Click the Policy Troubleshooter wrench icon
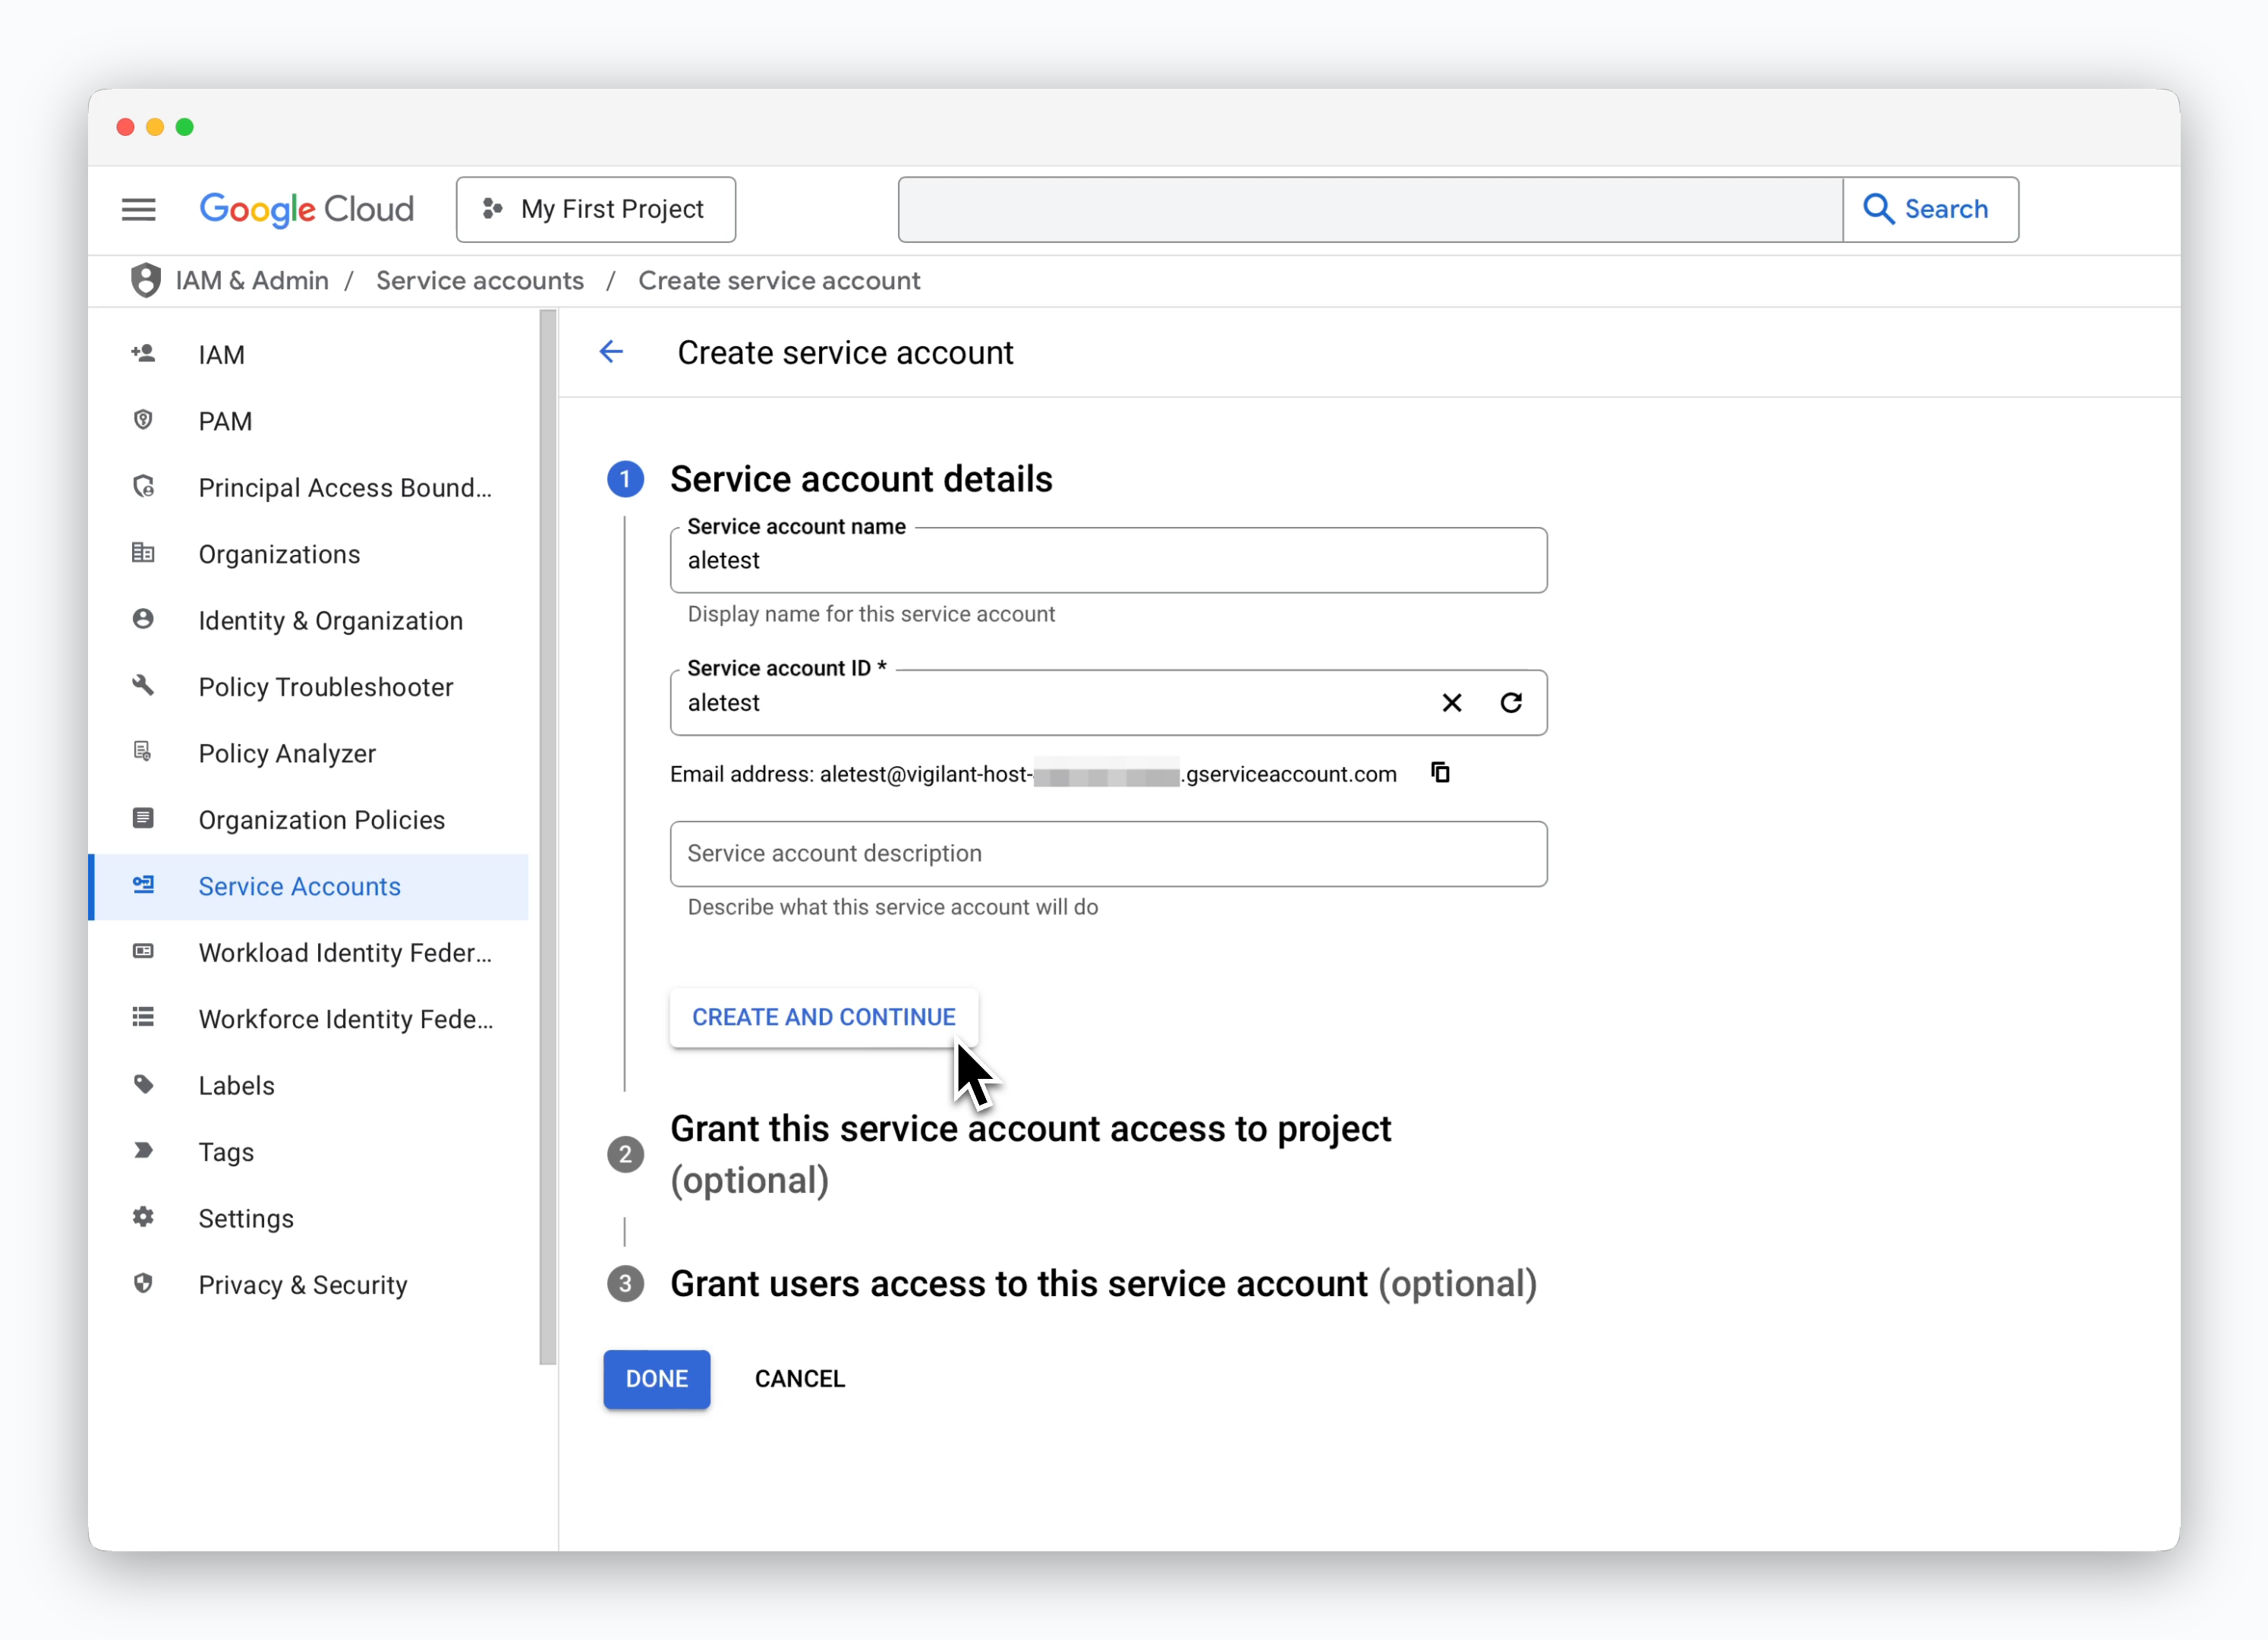 [x=143, y=686]
